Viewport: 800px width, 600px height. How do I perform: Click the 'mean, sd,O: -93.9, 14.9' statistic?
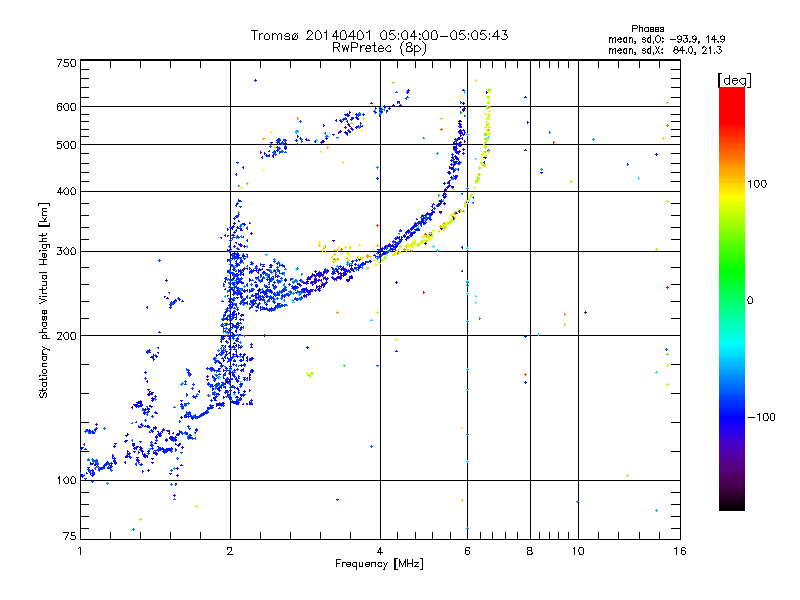(666, 39)
